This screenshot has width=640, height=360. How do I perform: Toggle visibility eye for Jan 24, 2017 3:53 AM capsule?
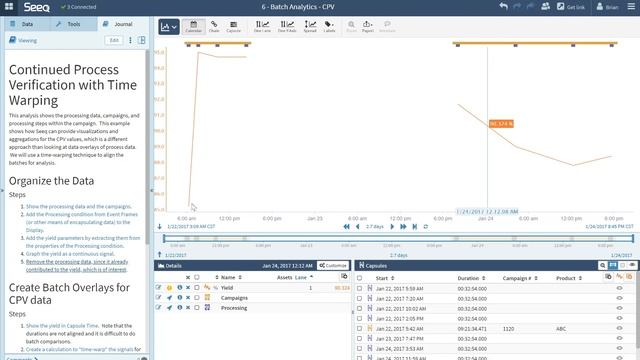pyautogui.click(x=619, y=349)
